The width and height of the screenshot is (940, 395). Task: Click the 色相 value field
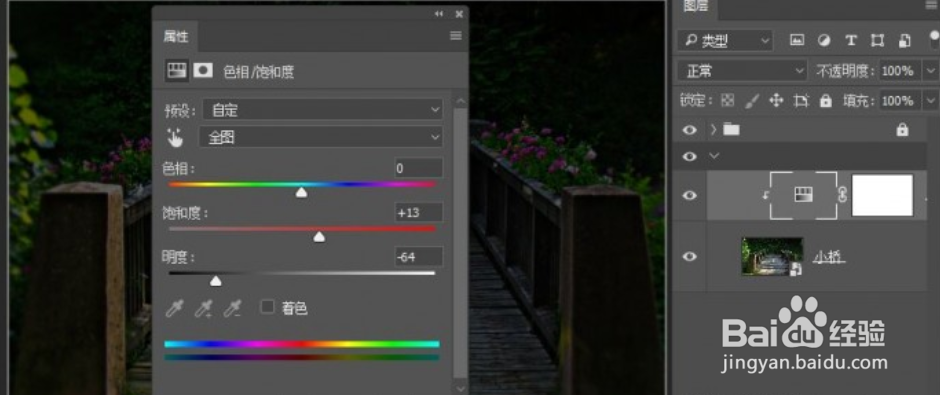point(418,168)
